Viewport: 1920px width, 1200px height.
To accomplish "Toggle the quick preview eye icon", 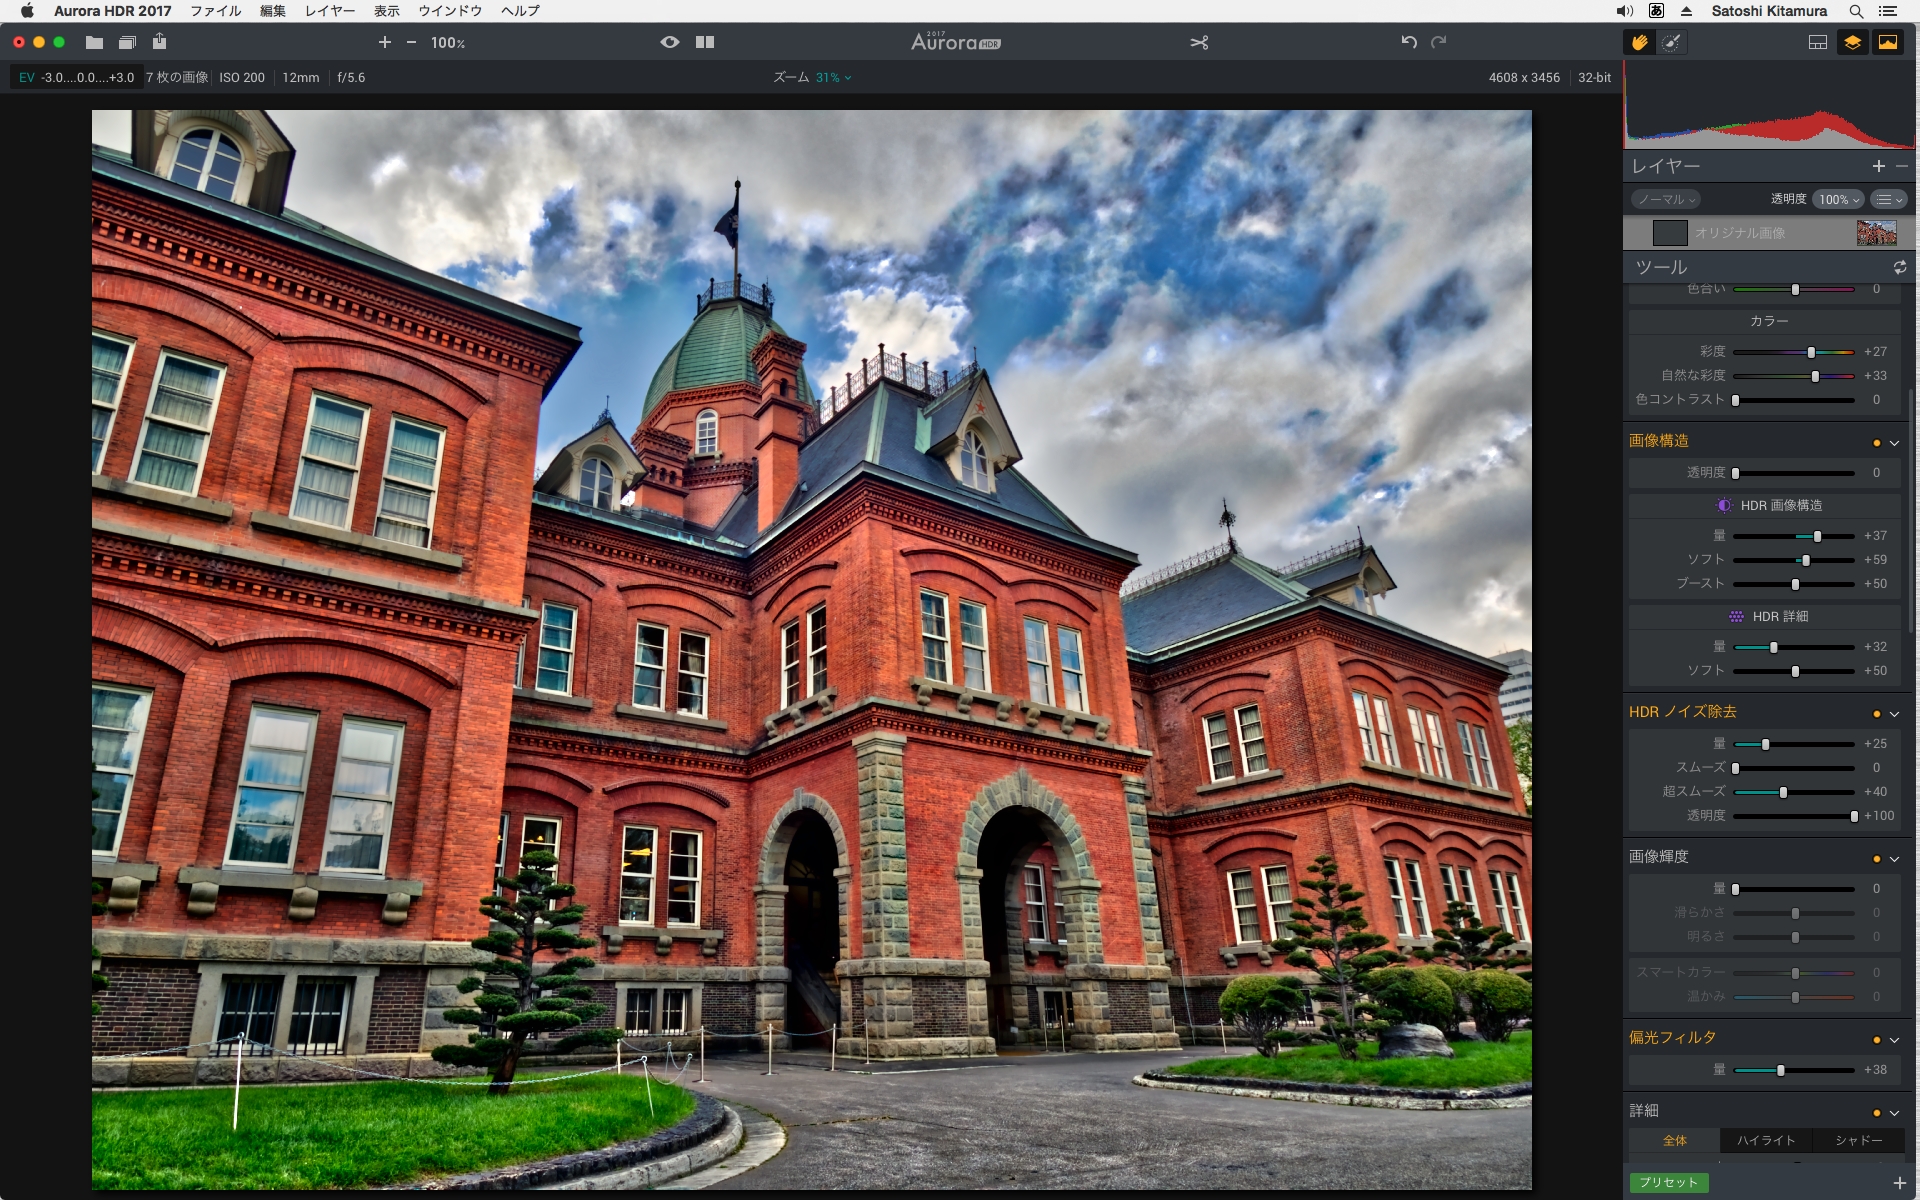I will (670, 42).
